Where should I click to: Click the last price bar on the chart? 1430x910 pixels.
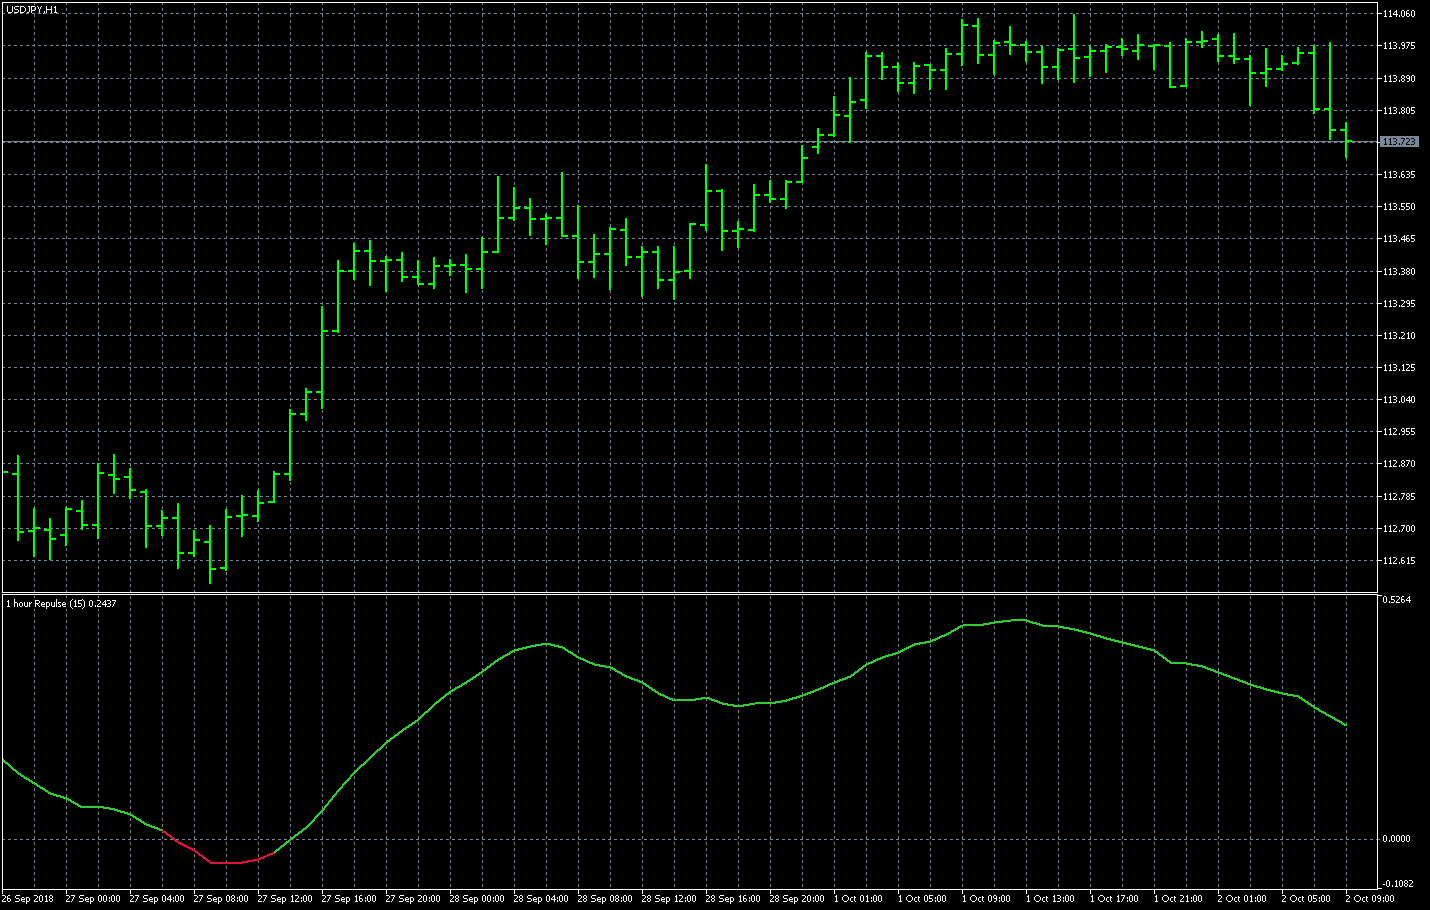click(x=1346, y=140)
